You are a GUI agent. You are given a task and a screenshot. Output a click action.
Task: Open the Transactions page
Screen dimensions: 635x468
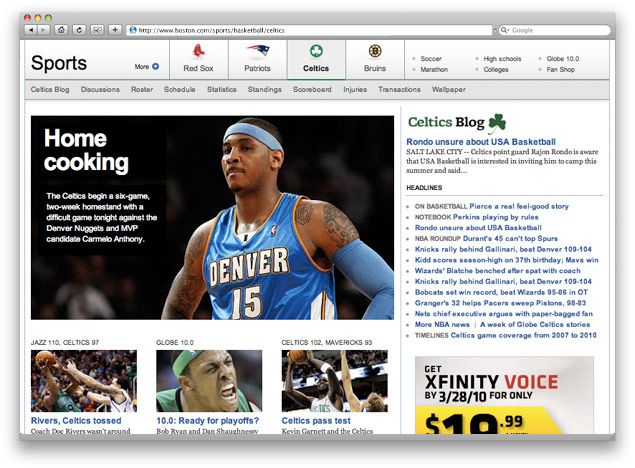[399, 89]
